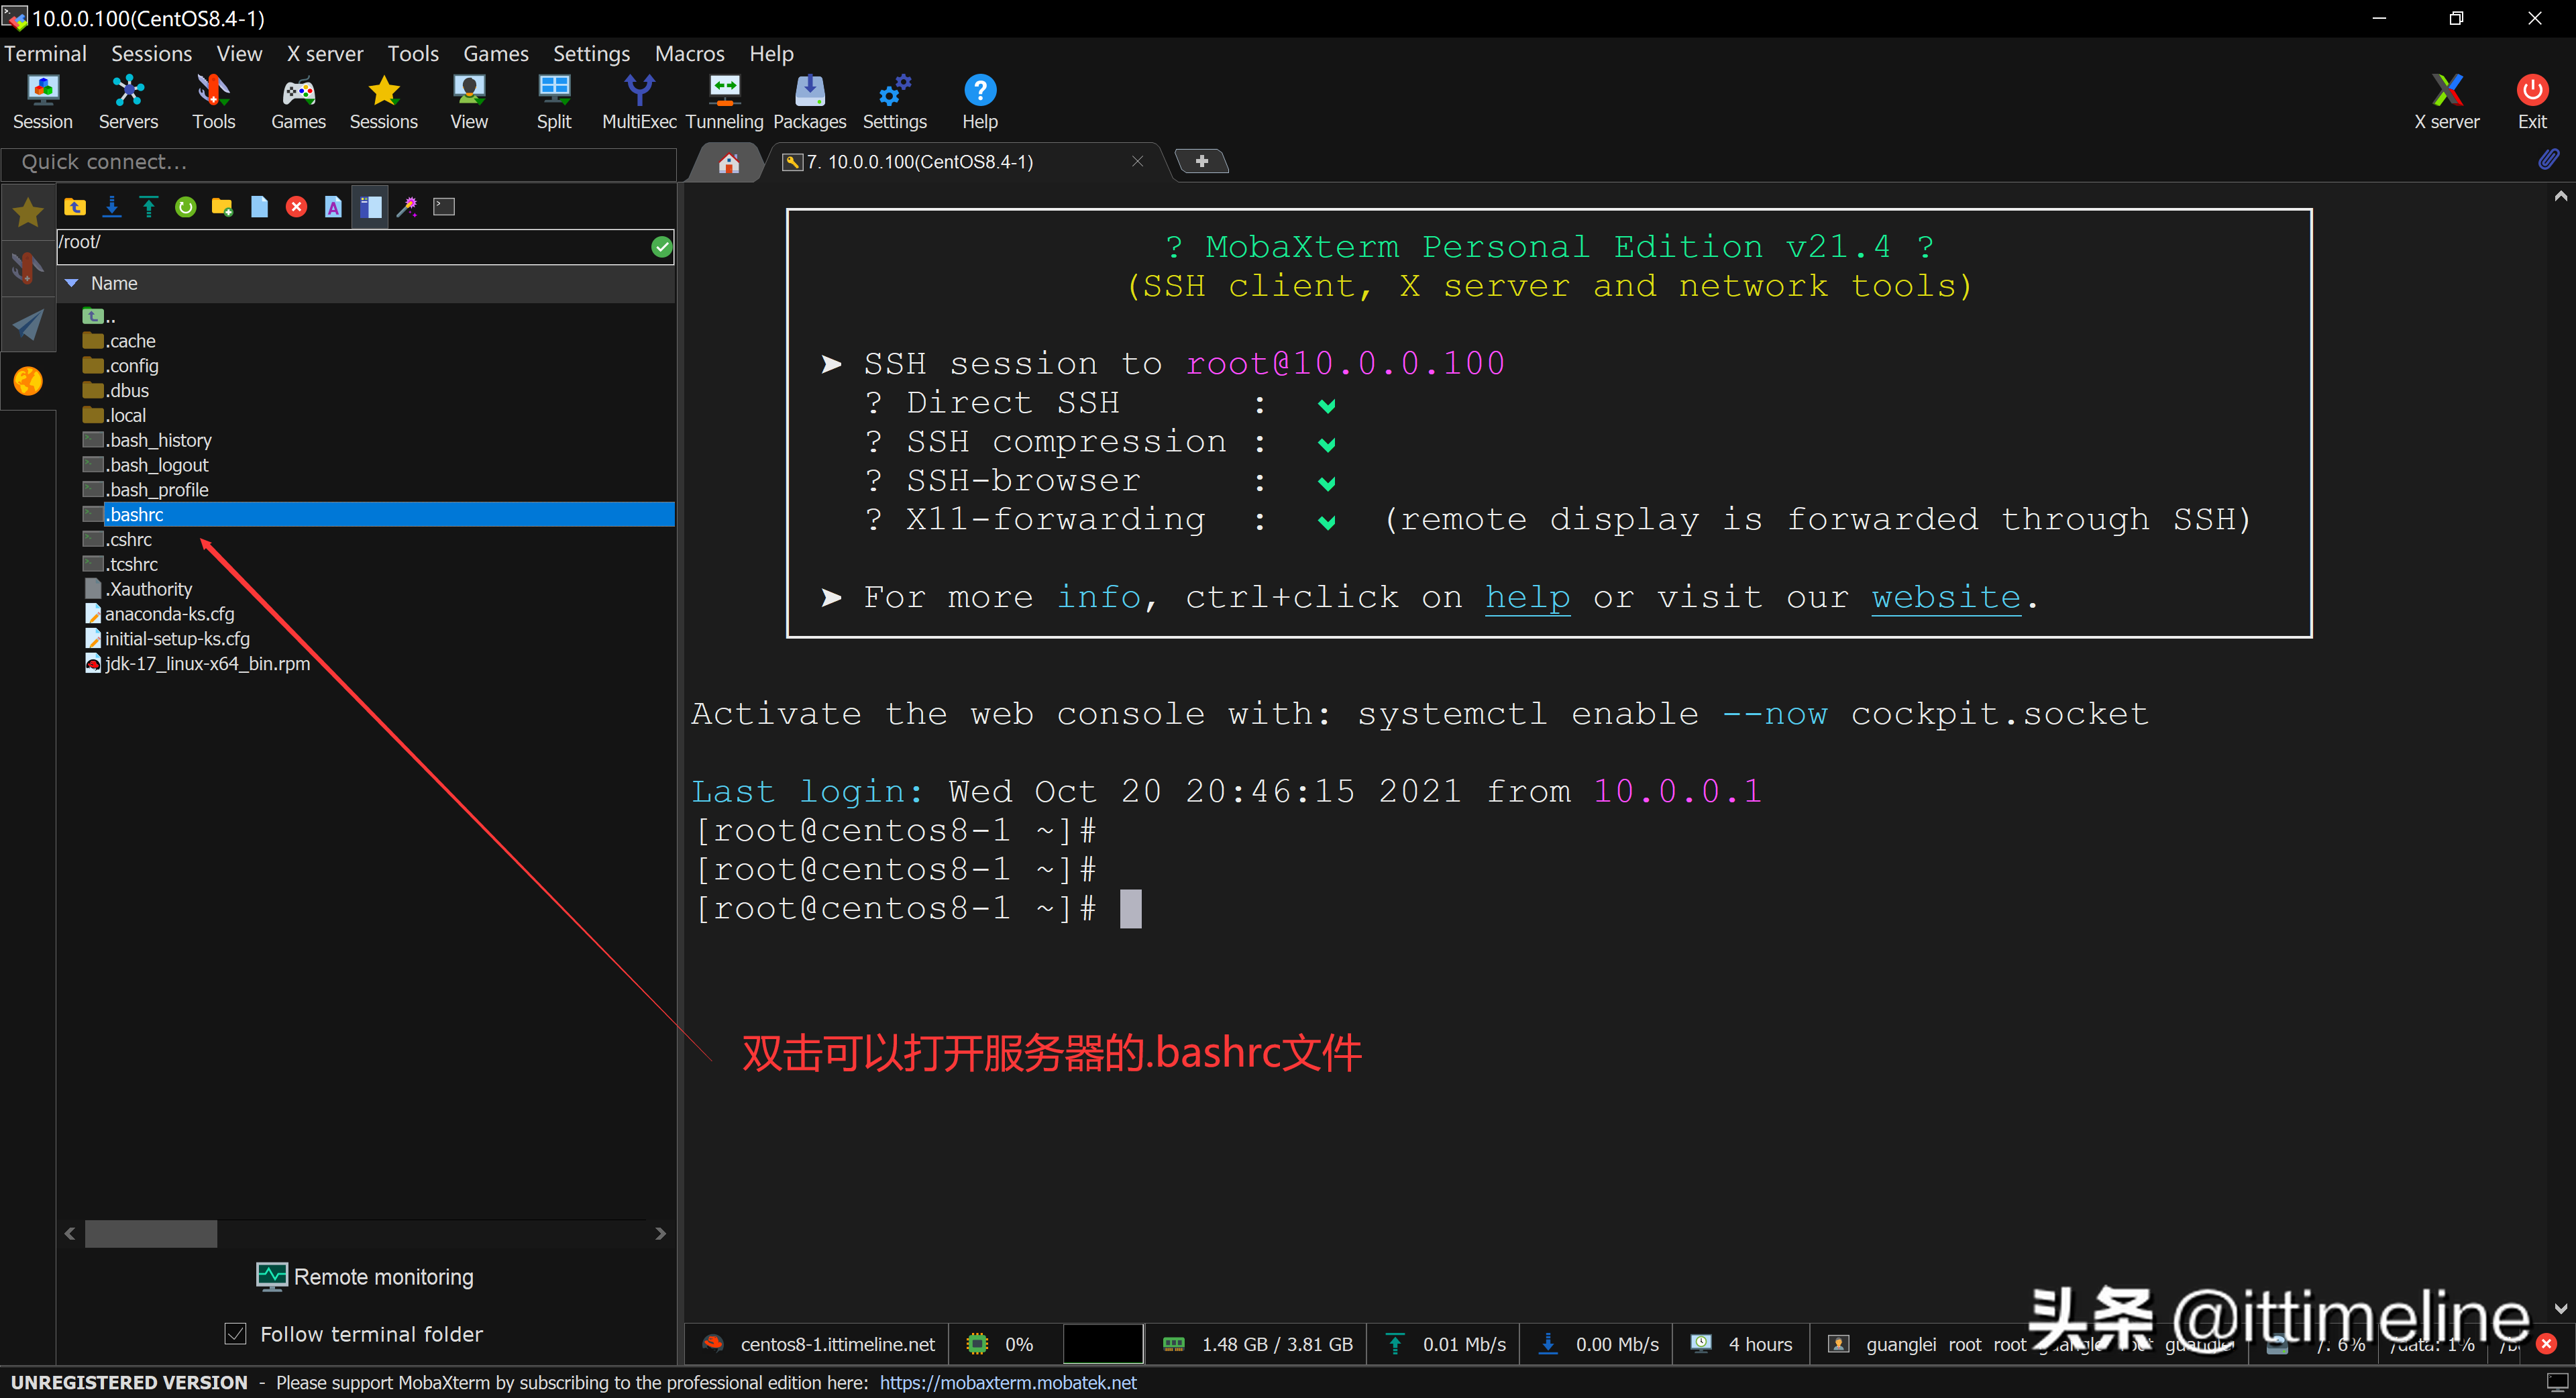Select the .bashrc file

(134, 515)
